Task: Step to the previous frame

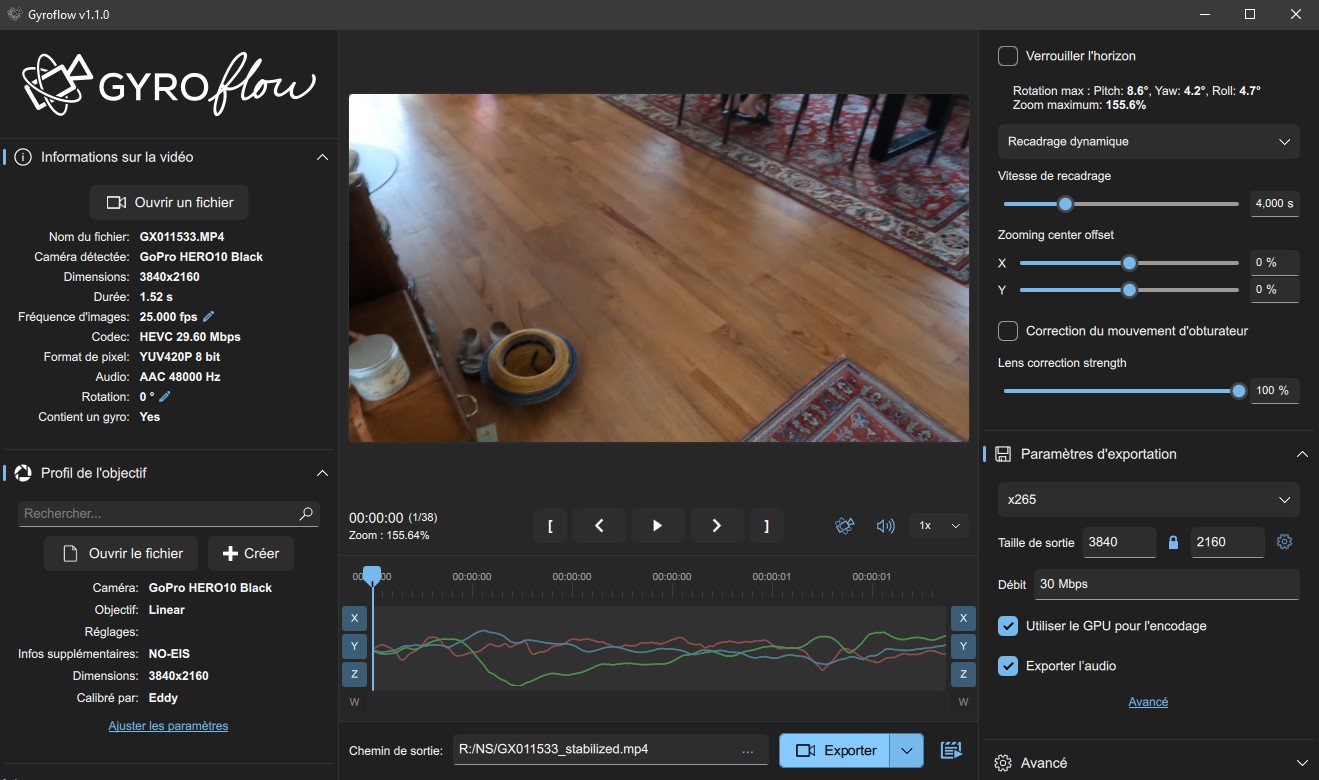Action: pyautogui.click(x=599, y=525)
